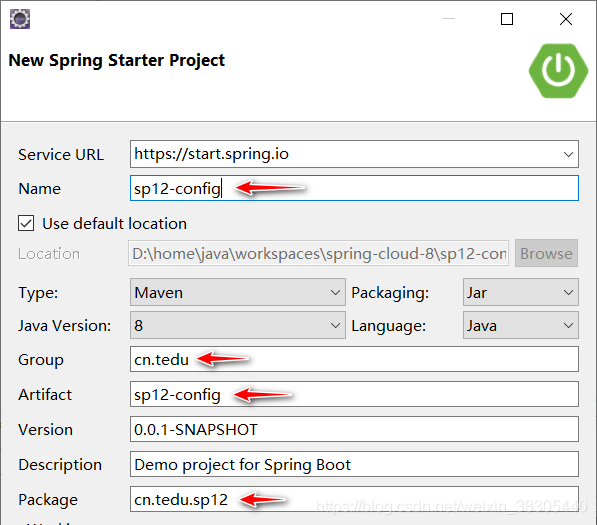The height and width of the screenshot is (525, 597).
Task: Focus the Name field with sp12-config
Action: (x=354, y=188)
